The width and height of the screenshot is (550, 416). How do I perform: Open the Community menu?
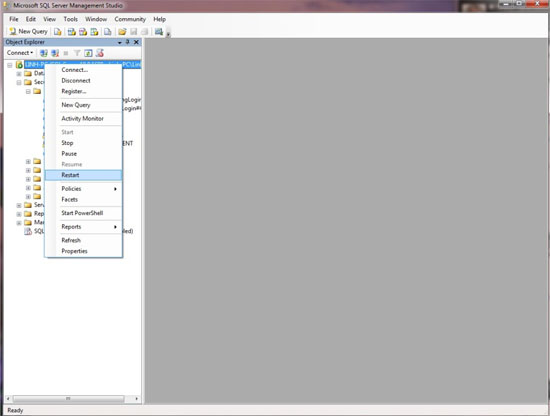point(130,19)
